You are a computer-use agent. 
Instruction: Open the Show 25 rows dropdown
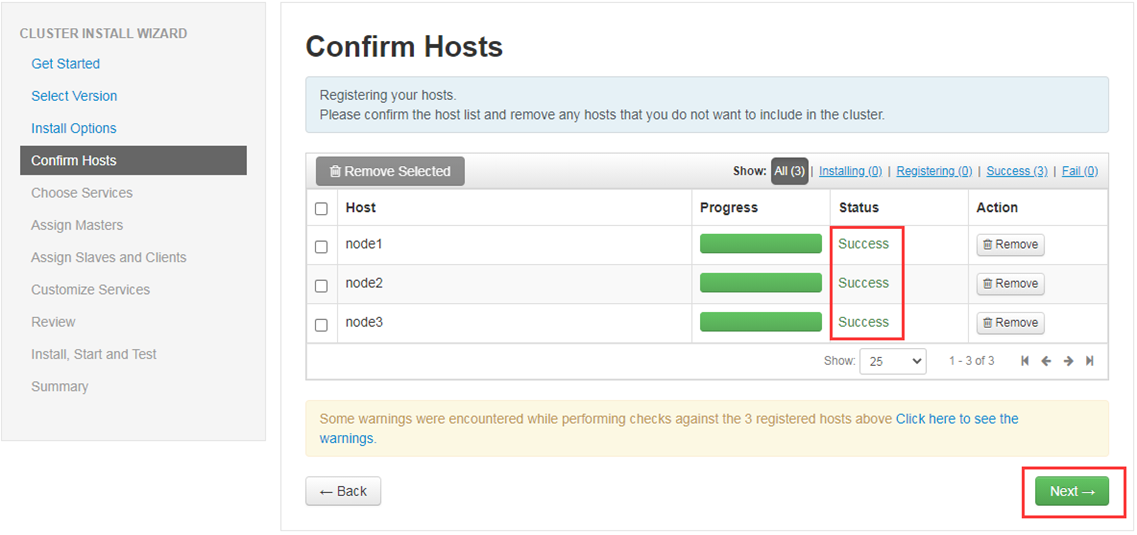[x=893, y=361]
